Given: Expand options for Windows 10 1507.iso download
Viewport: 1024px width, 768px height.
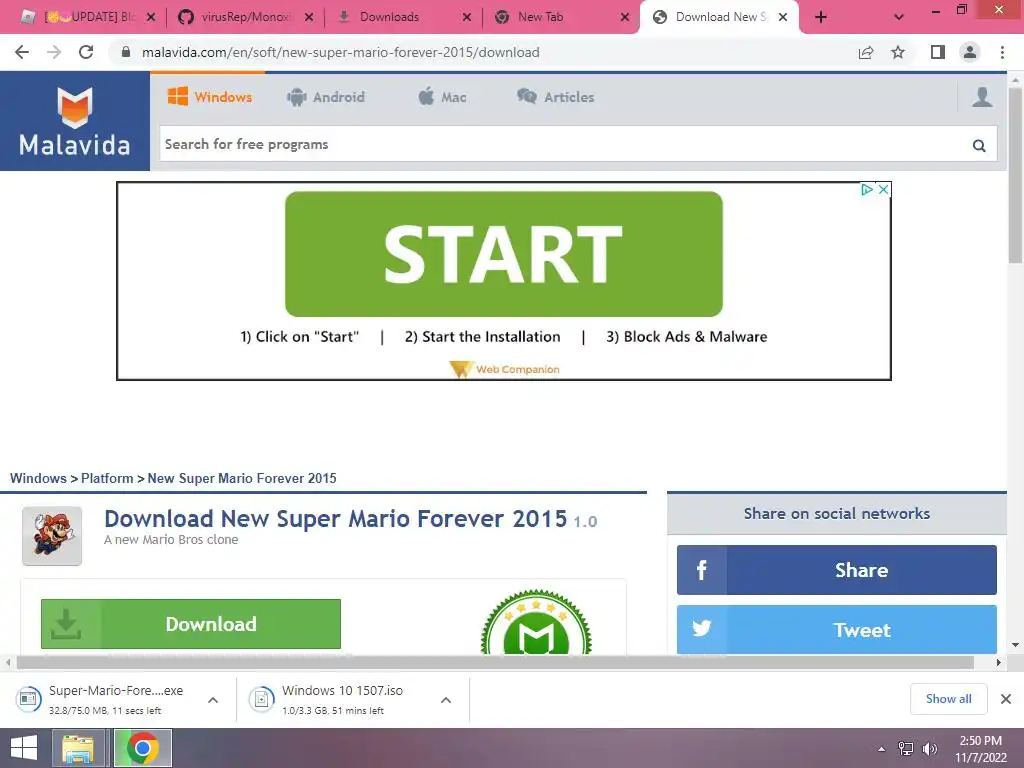Looking at the screenshot, I should pos(446,699).
